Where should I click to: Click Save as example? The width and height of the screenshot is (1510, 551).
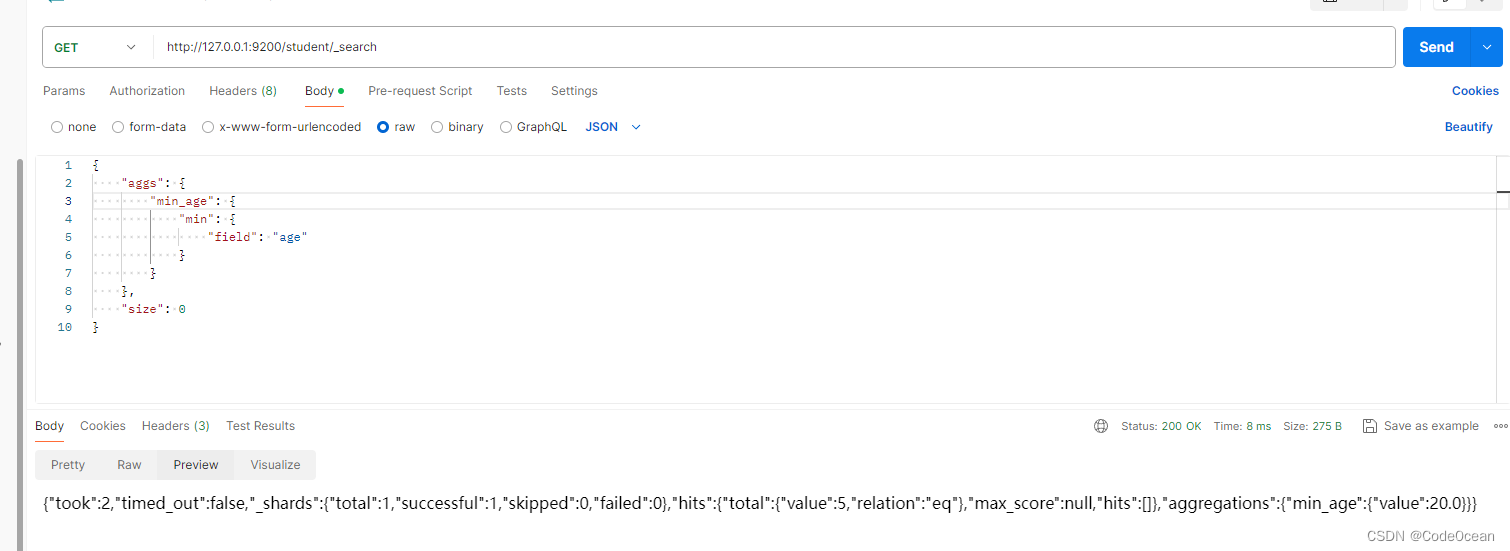click(x=1431, y=426)
